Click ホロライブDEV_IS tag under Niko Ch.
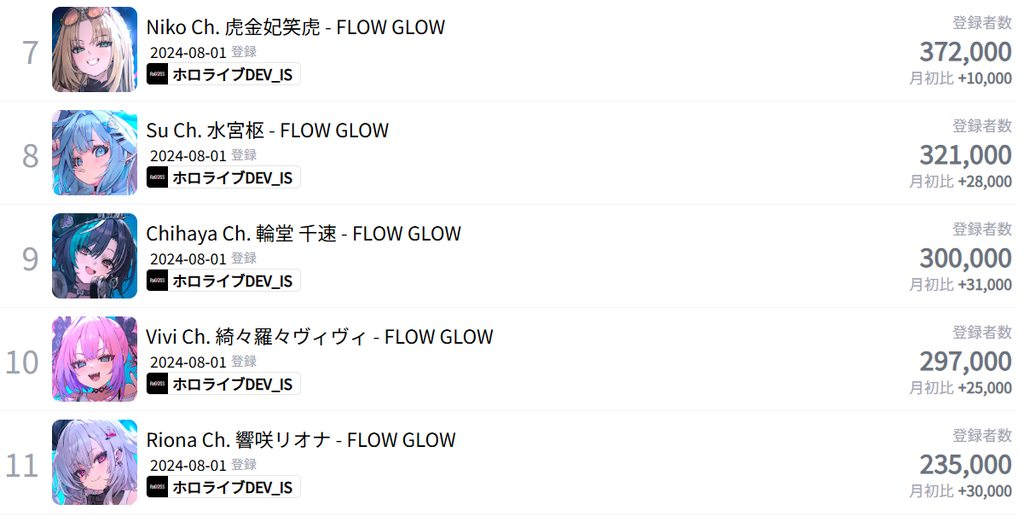 pos(223,74)
